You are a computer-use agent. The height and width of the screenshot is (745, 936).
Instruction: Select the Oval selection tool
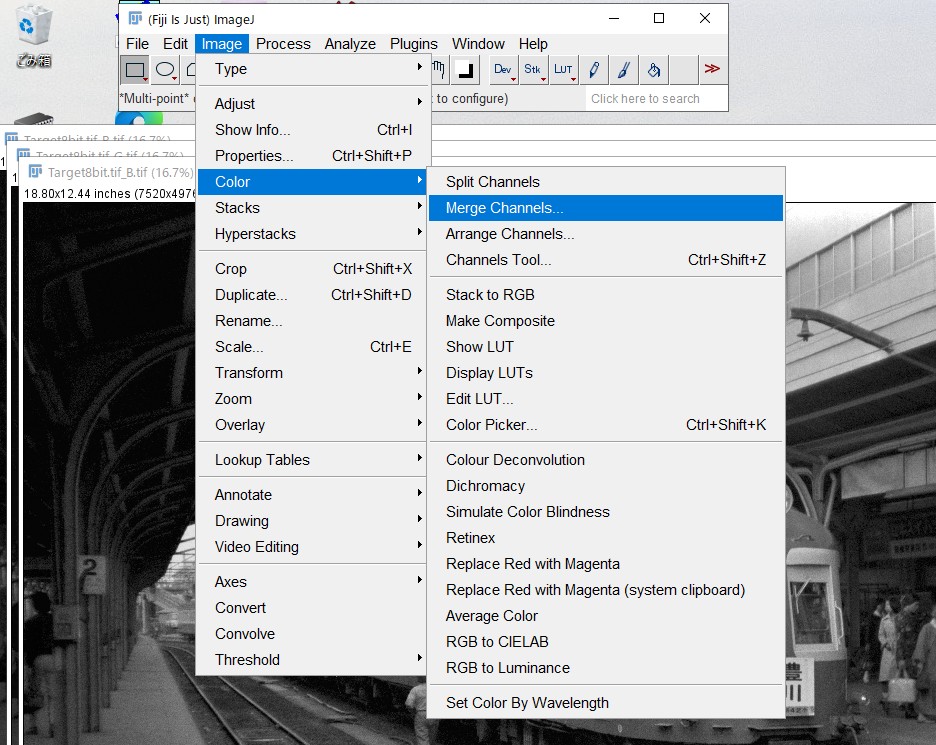coord(165,70)
